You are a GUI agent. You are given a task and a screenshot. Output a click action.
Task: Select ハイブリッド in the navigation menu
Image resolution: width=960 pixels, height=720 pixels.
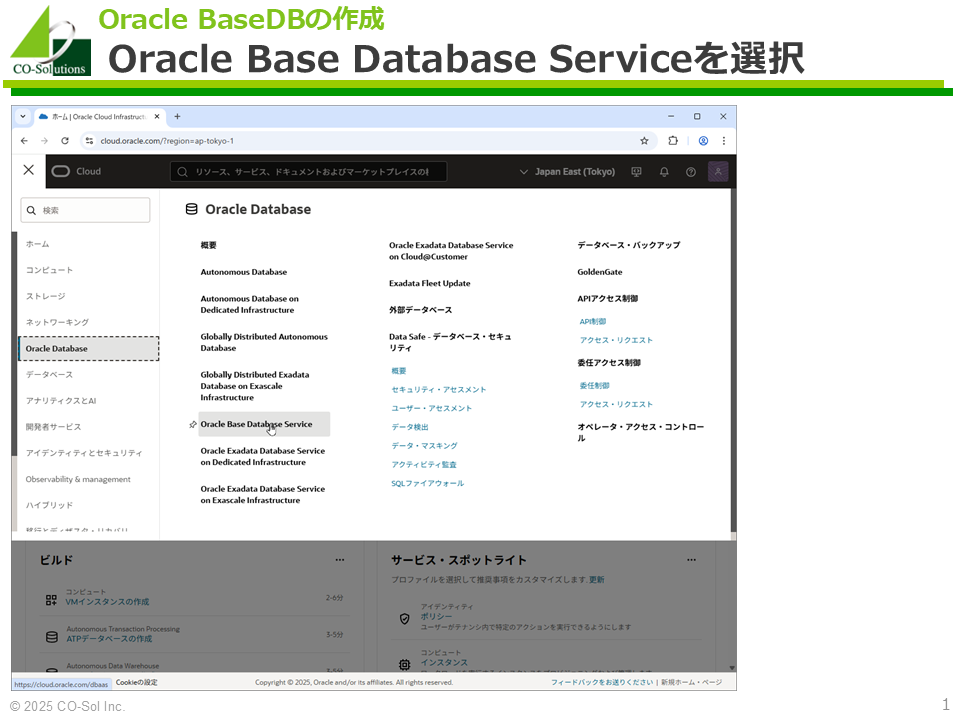(49, 505)
